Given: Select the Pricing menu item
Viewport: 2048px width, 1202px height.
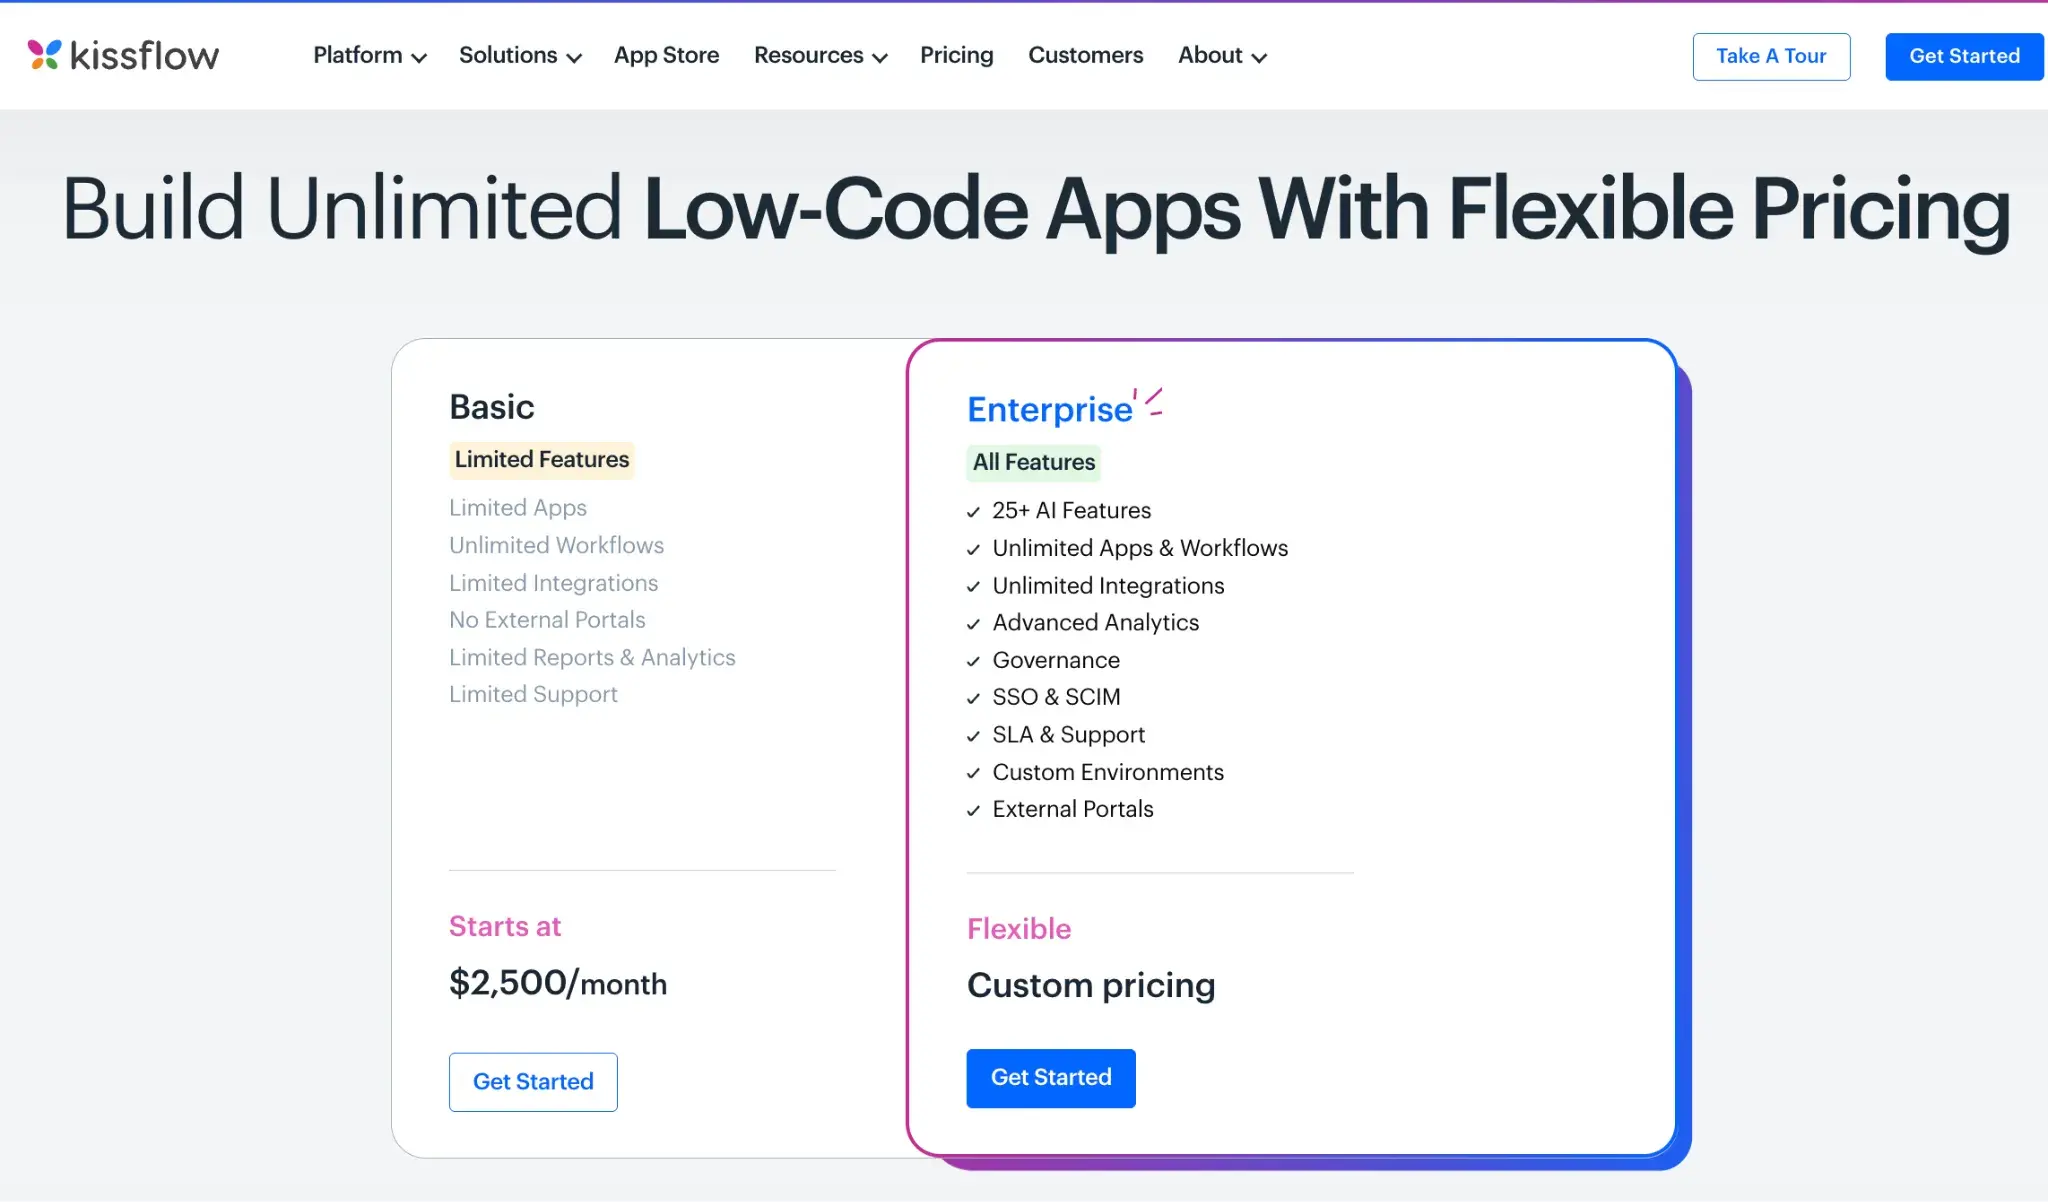Looking at the screenshot, I should pos(956,56).
